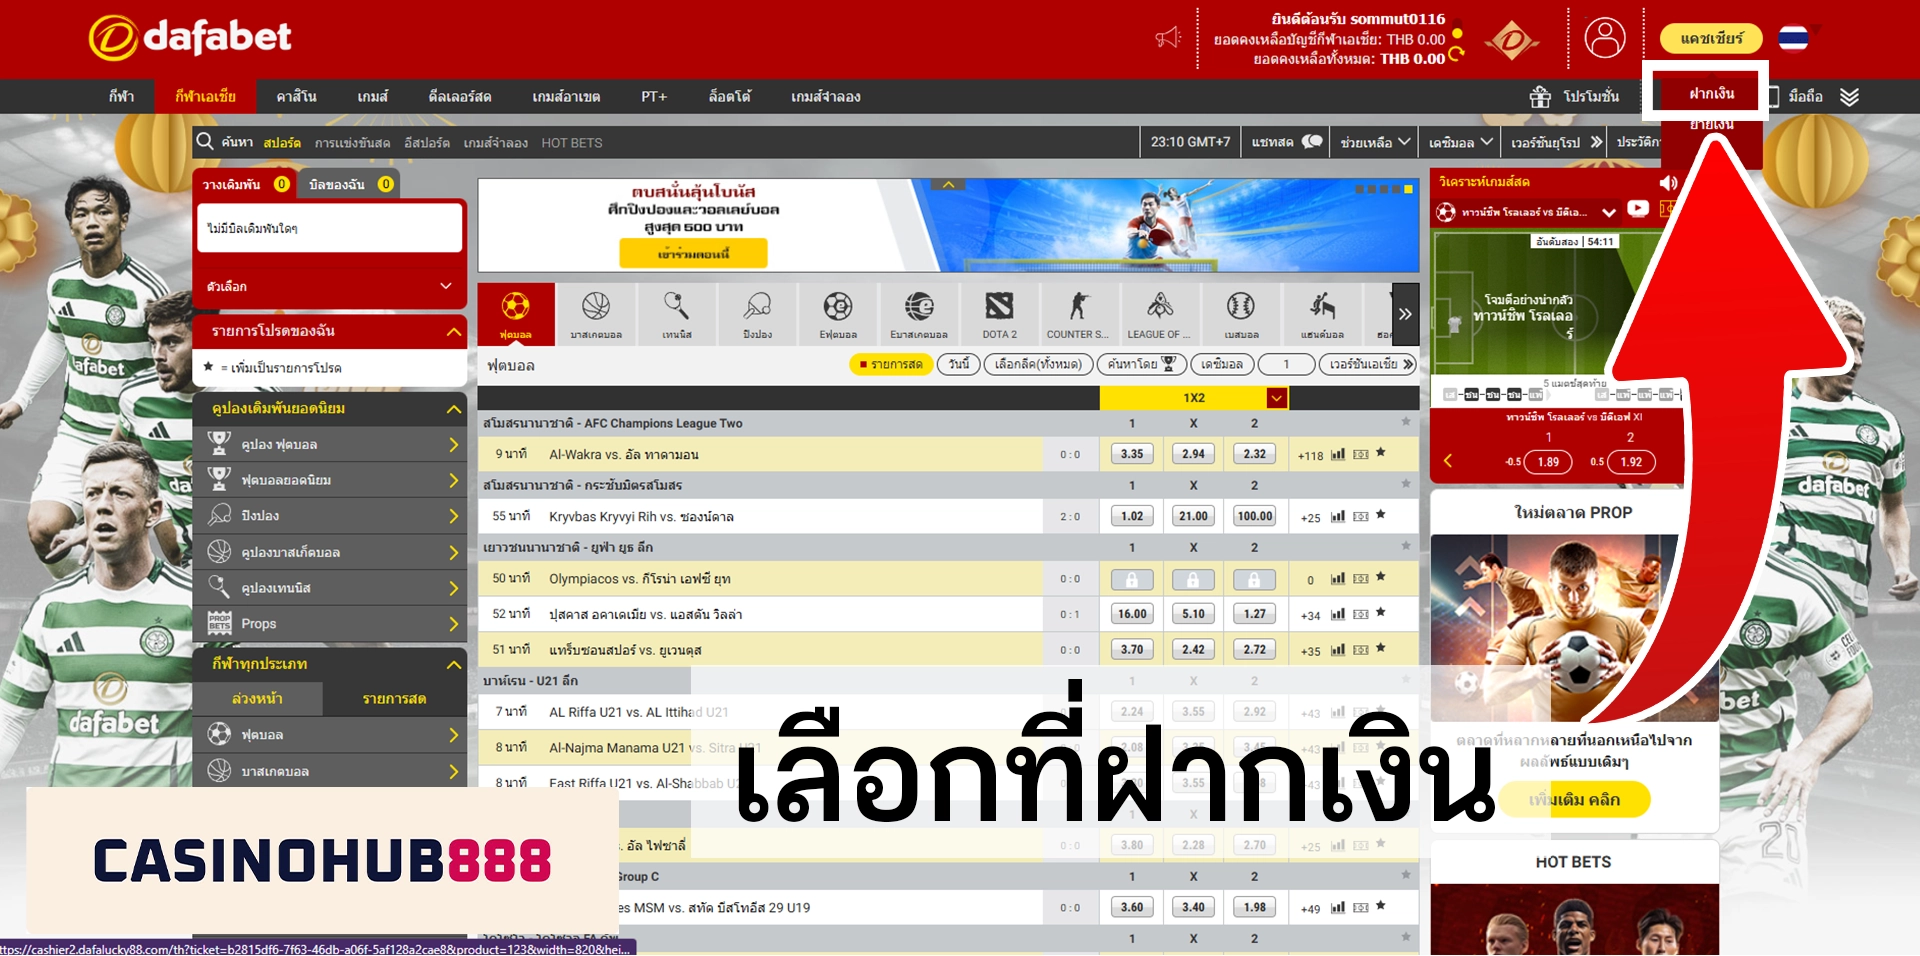Image resolution: width=1920 pixels, height=956 pixels.
Task: Select the Counter Strike esport icon
Action: [1078, 314]
